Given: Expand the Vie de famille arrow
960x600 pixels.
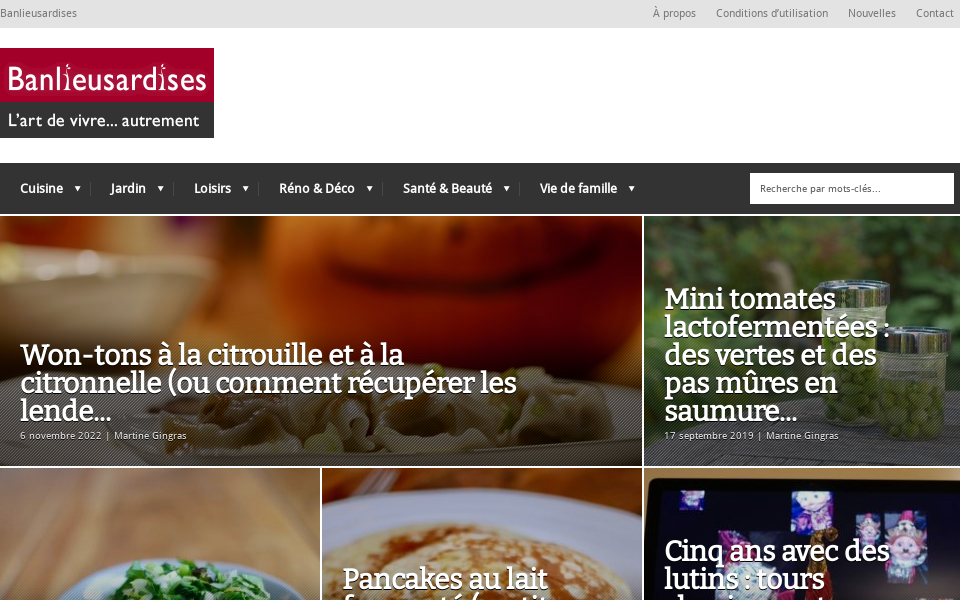Looking at the screenshot, I should (x=631, y=189).
